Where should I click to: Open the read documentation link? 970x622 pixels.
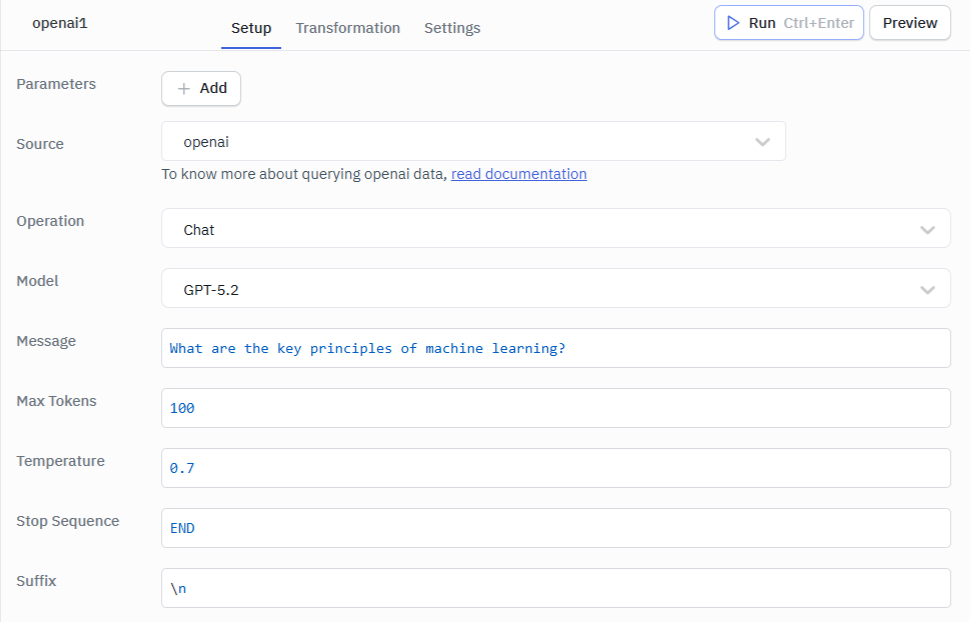(x=519, y=174)
